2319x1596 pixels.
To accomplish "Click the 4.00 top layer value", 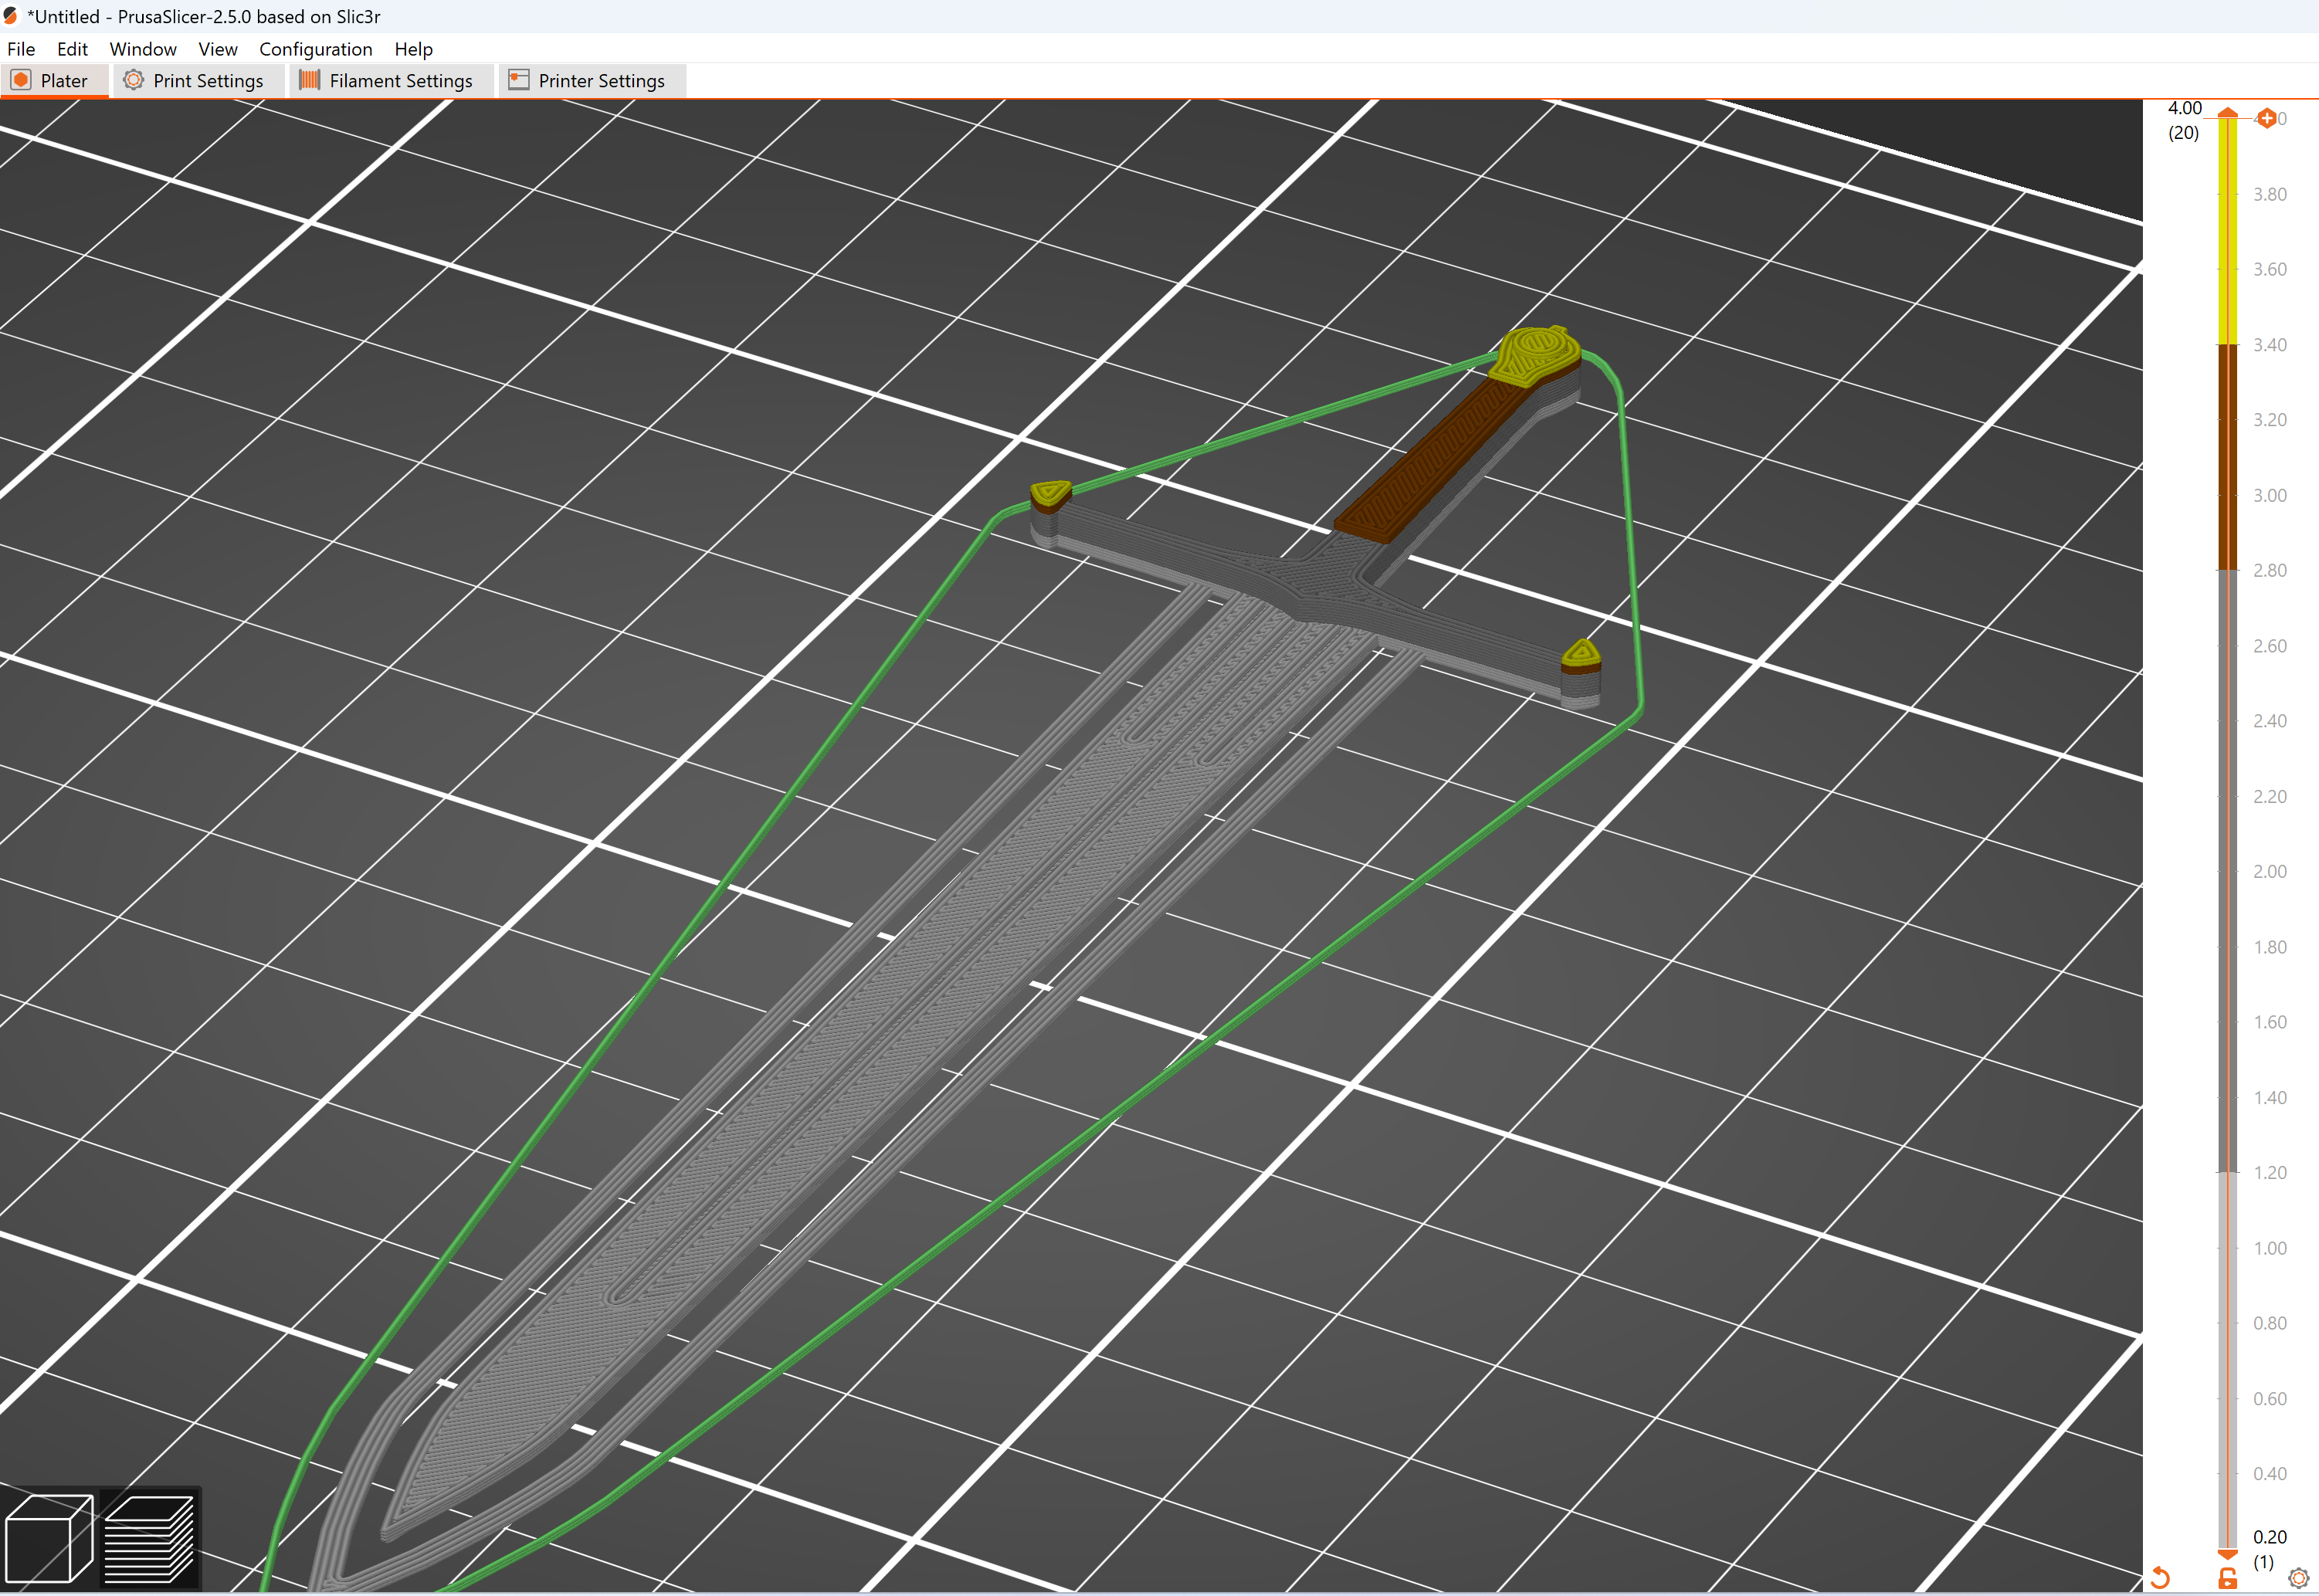I will [2185, 108].
